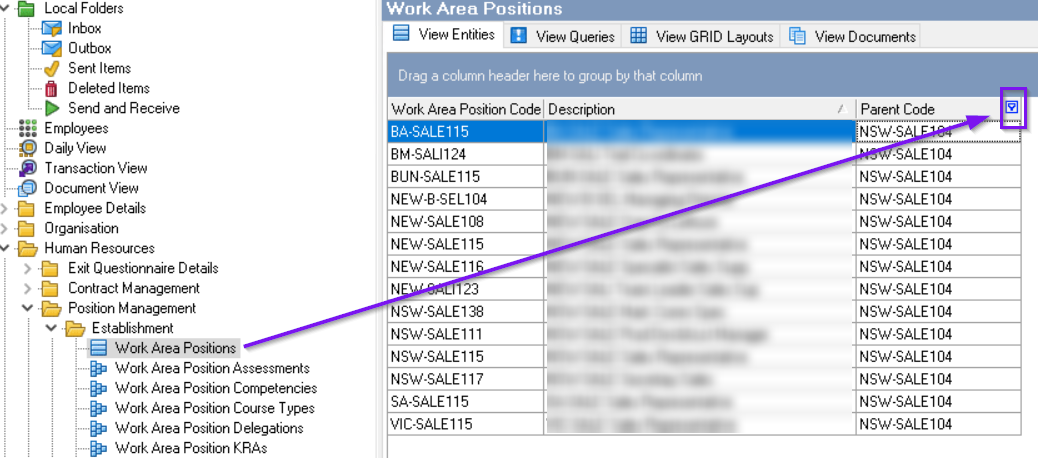Open the filter dropdown in the grid header
The height and width of the screenshot is (458, 1038).
(1012, 108)
